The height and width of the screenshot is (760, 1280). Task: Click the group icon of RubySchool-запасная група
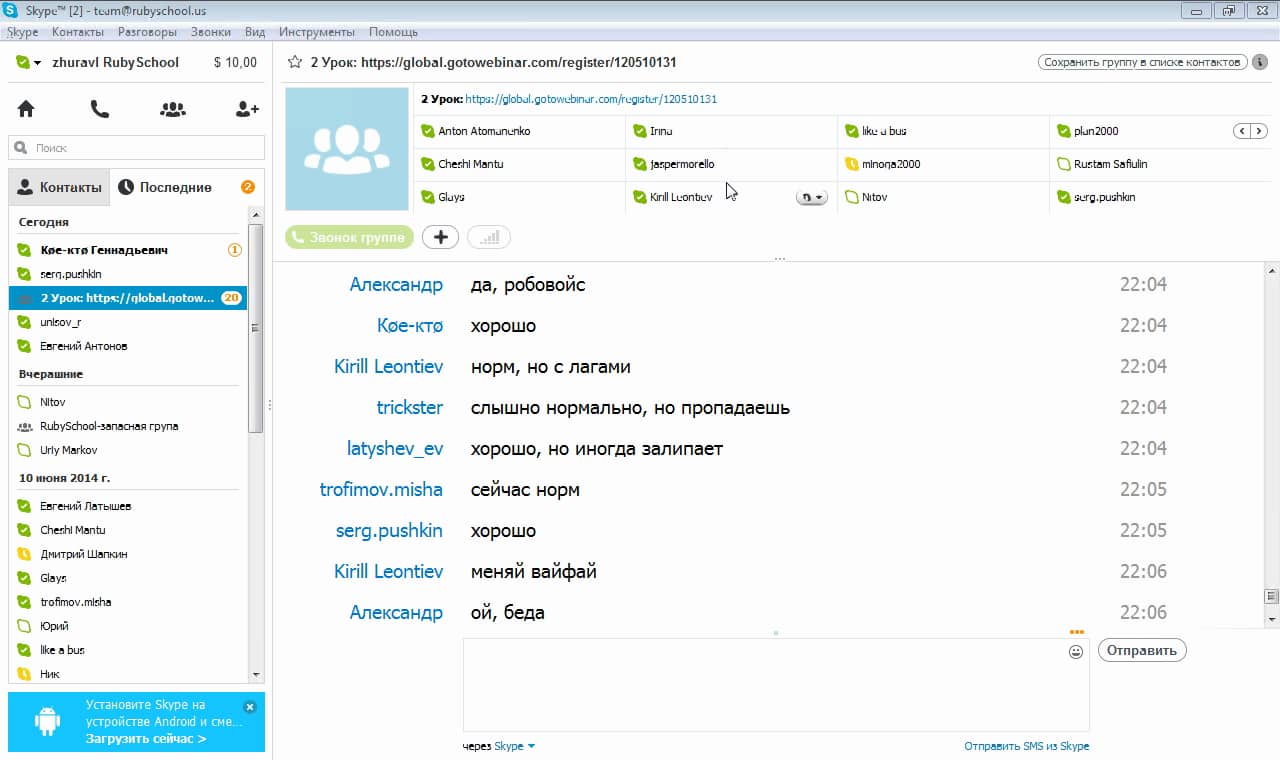tap(25, 426)
